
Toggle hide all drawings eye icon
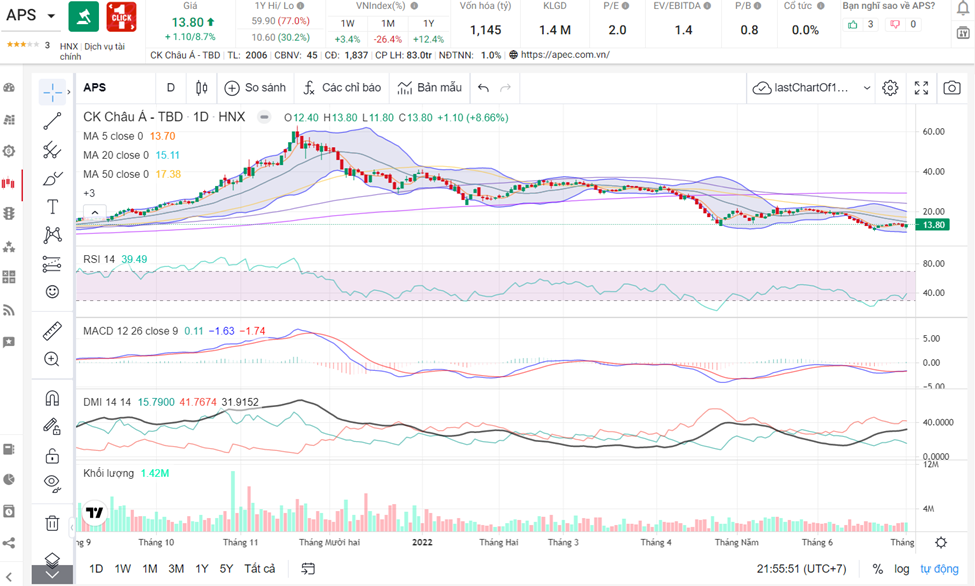pyautogui.click(x=52, y=483)
